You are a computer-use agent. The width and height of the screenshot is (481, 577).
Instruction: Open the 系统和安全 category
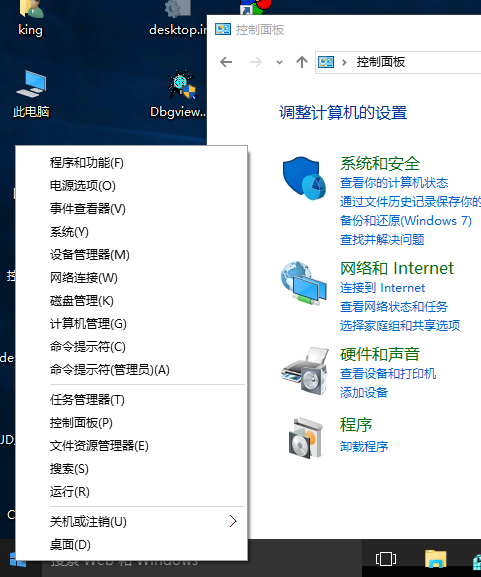pos(380,163)
